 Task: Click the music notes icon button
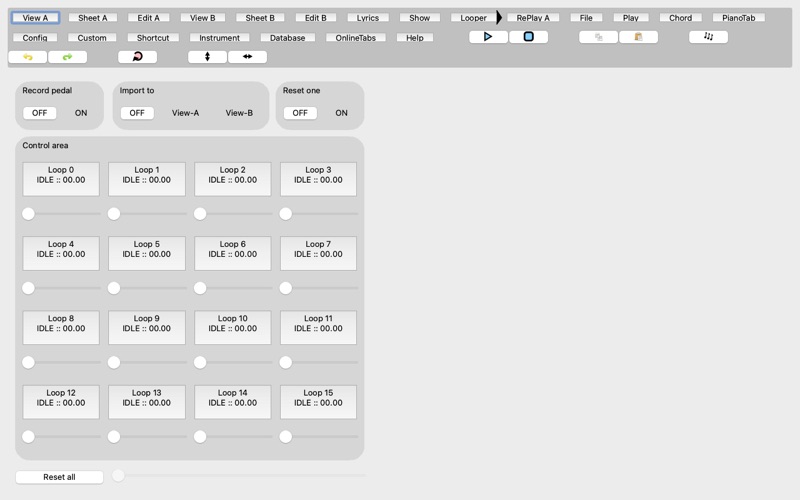(x=708, y=37)
